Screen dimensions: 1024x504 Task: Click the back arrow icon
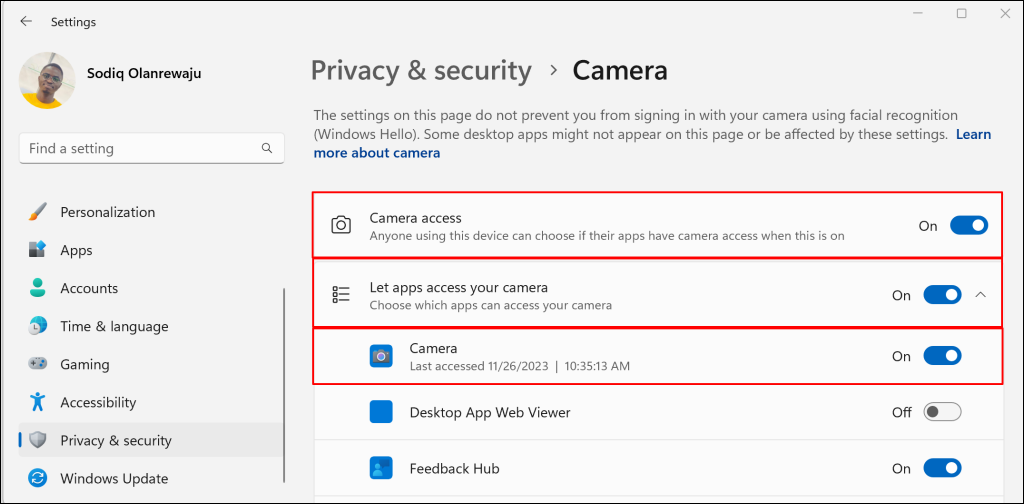(x=26, y=21)
